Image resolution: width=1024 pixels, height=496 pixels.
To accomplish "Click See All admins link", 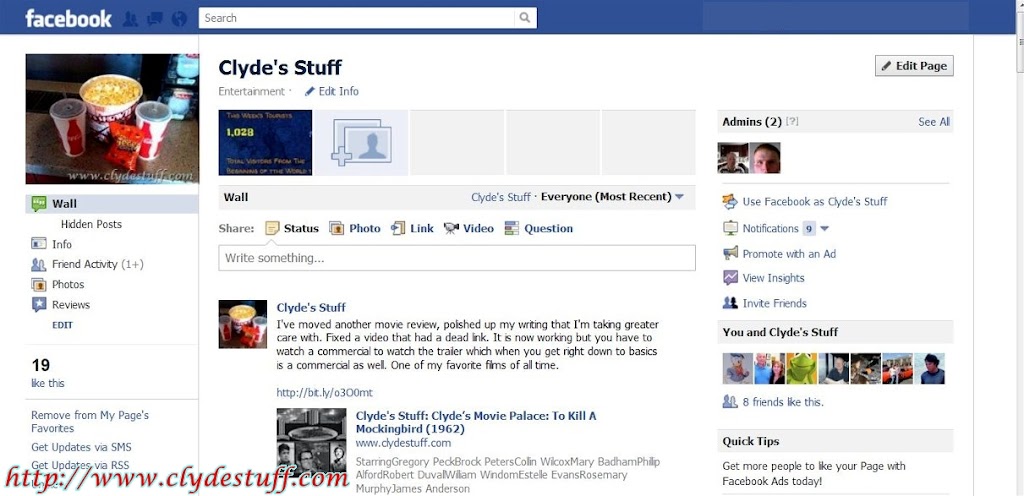I will click(x=934, y=122).
